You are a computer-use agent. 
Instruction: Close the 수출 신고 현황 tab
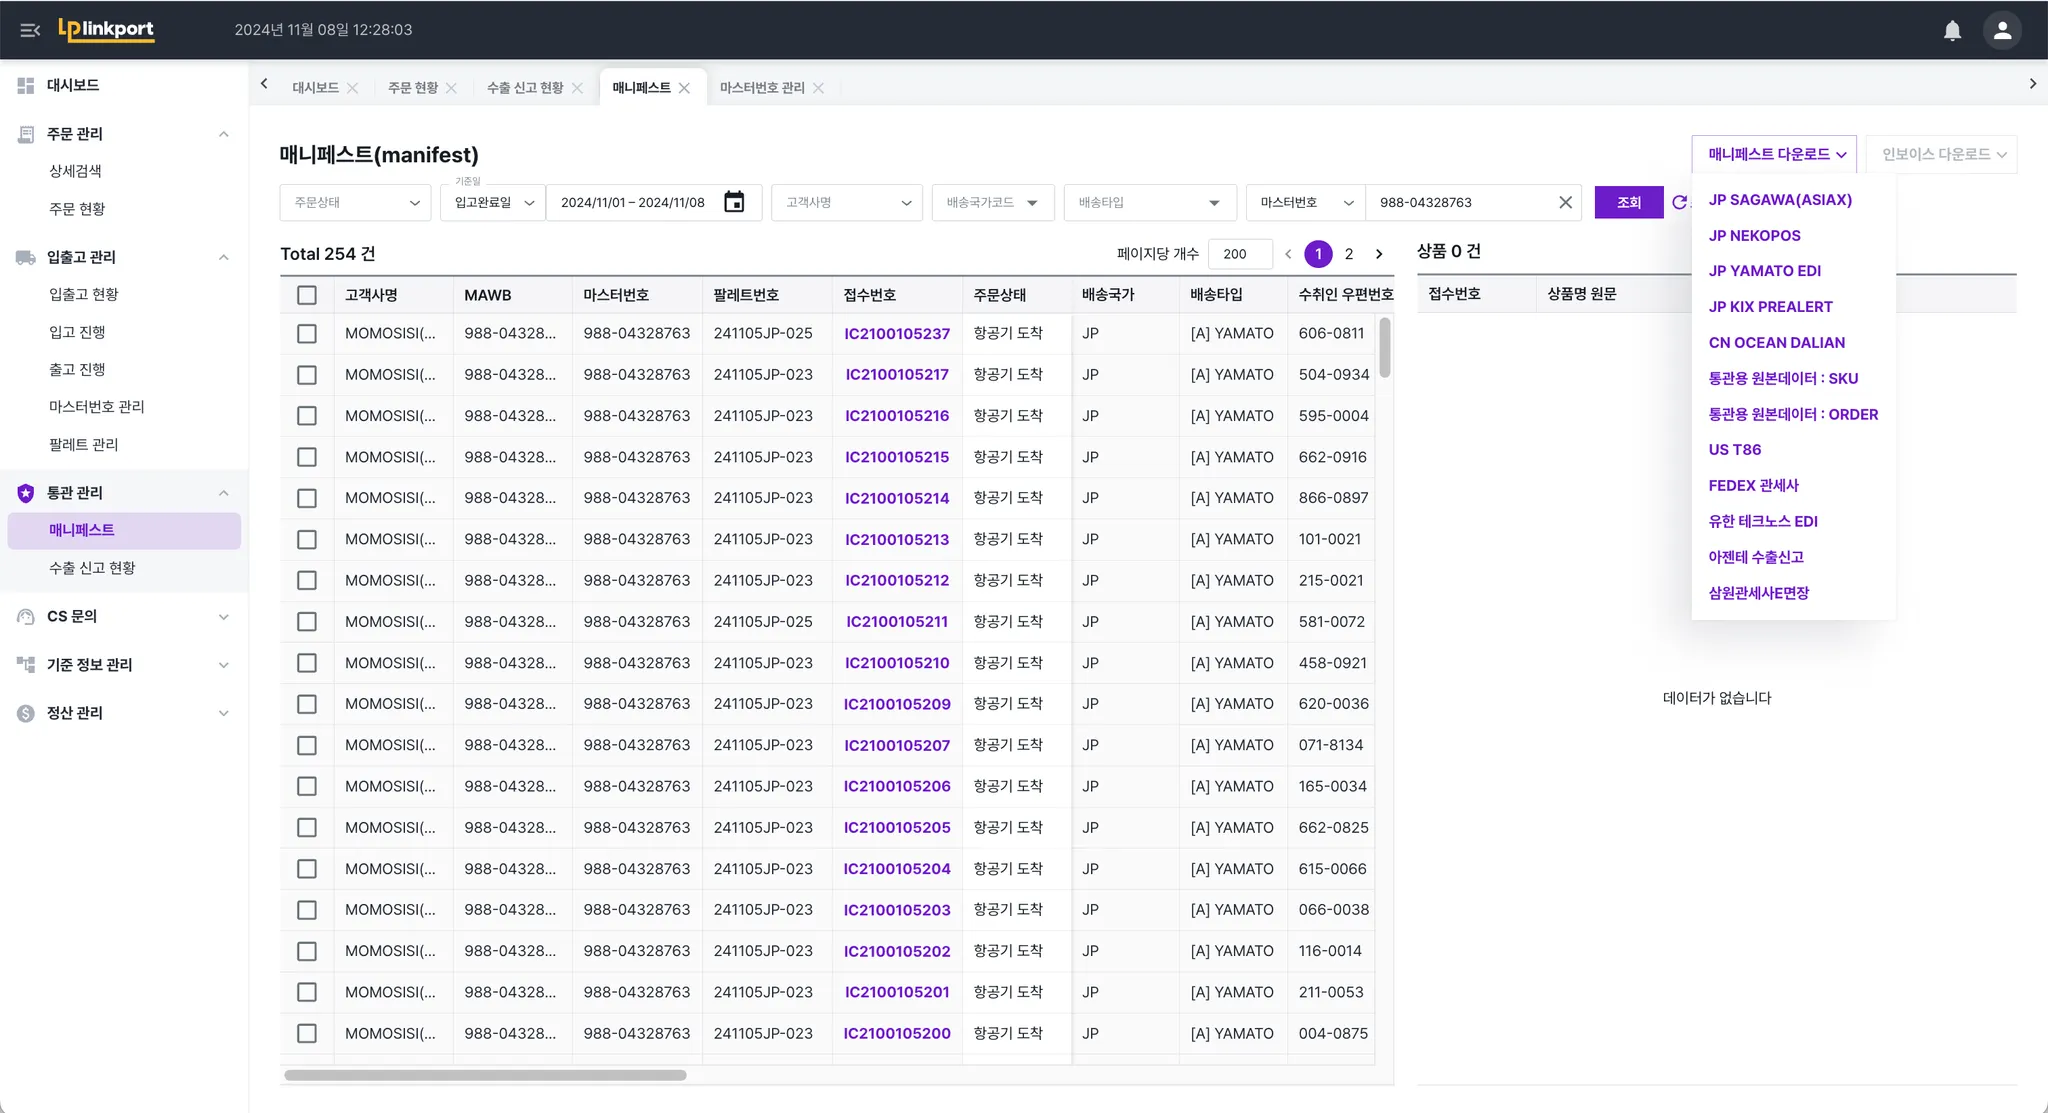[x=577, y=88]
